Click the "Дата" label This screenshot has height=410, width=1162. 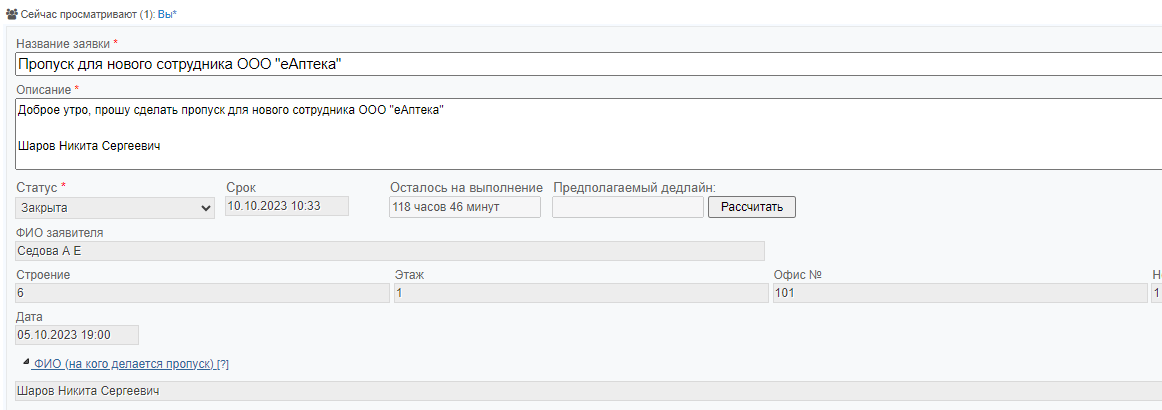click(30, 317)
